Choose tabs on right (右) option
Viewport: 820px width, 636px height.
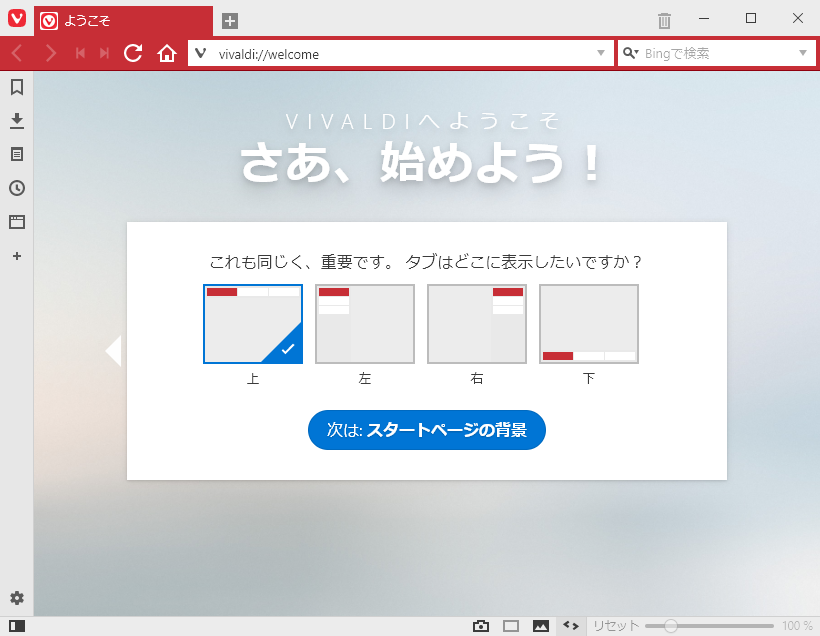click(x=477, y=324)
